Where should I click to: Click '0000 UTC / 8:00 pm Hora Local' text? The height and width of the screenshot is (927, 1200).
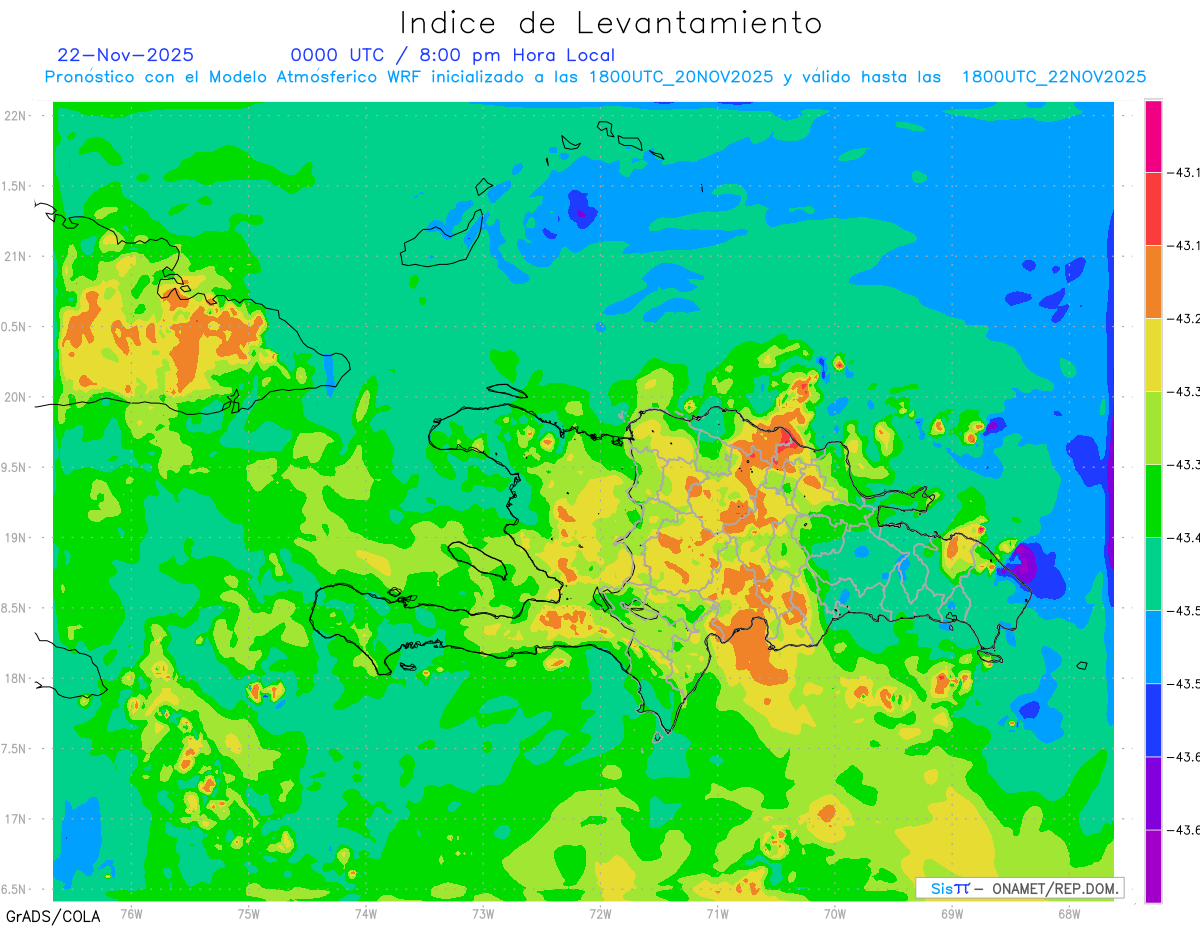tap(453, 55)
